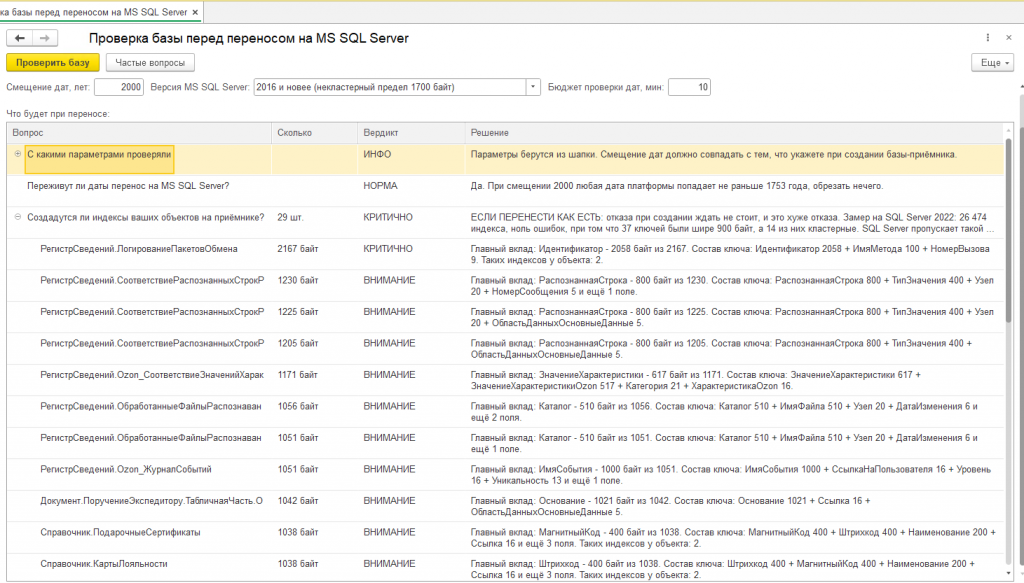This screenshot has width=1024, height=583.
Task: Click the Проверить базу button
Action: click(x=52, y=63)
